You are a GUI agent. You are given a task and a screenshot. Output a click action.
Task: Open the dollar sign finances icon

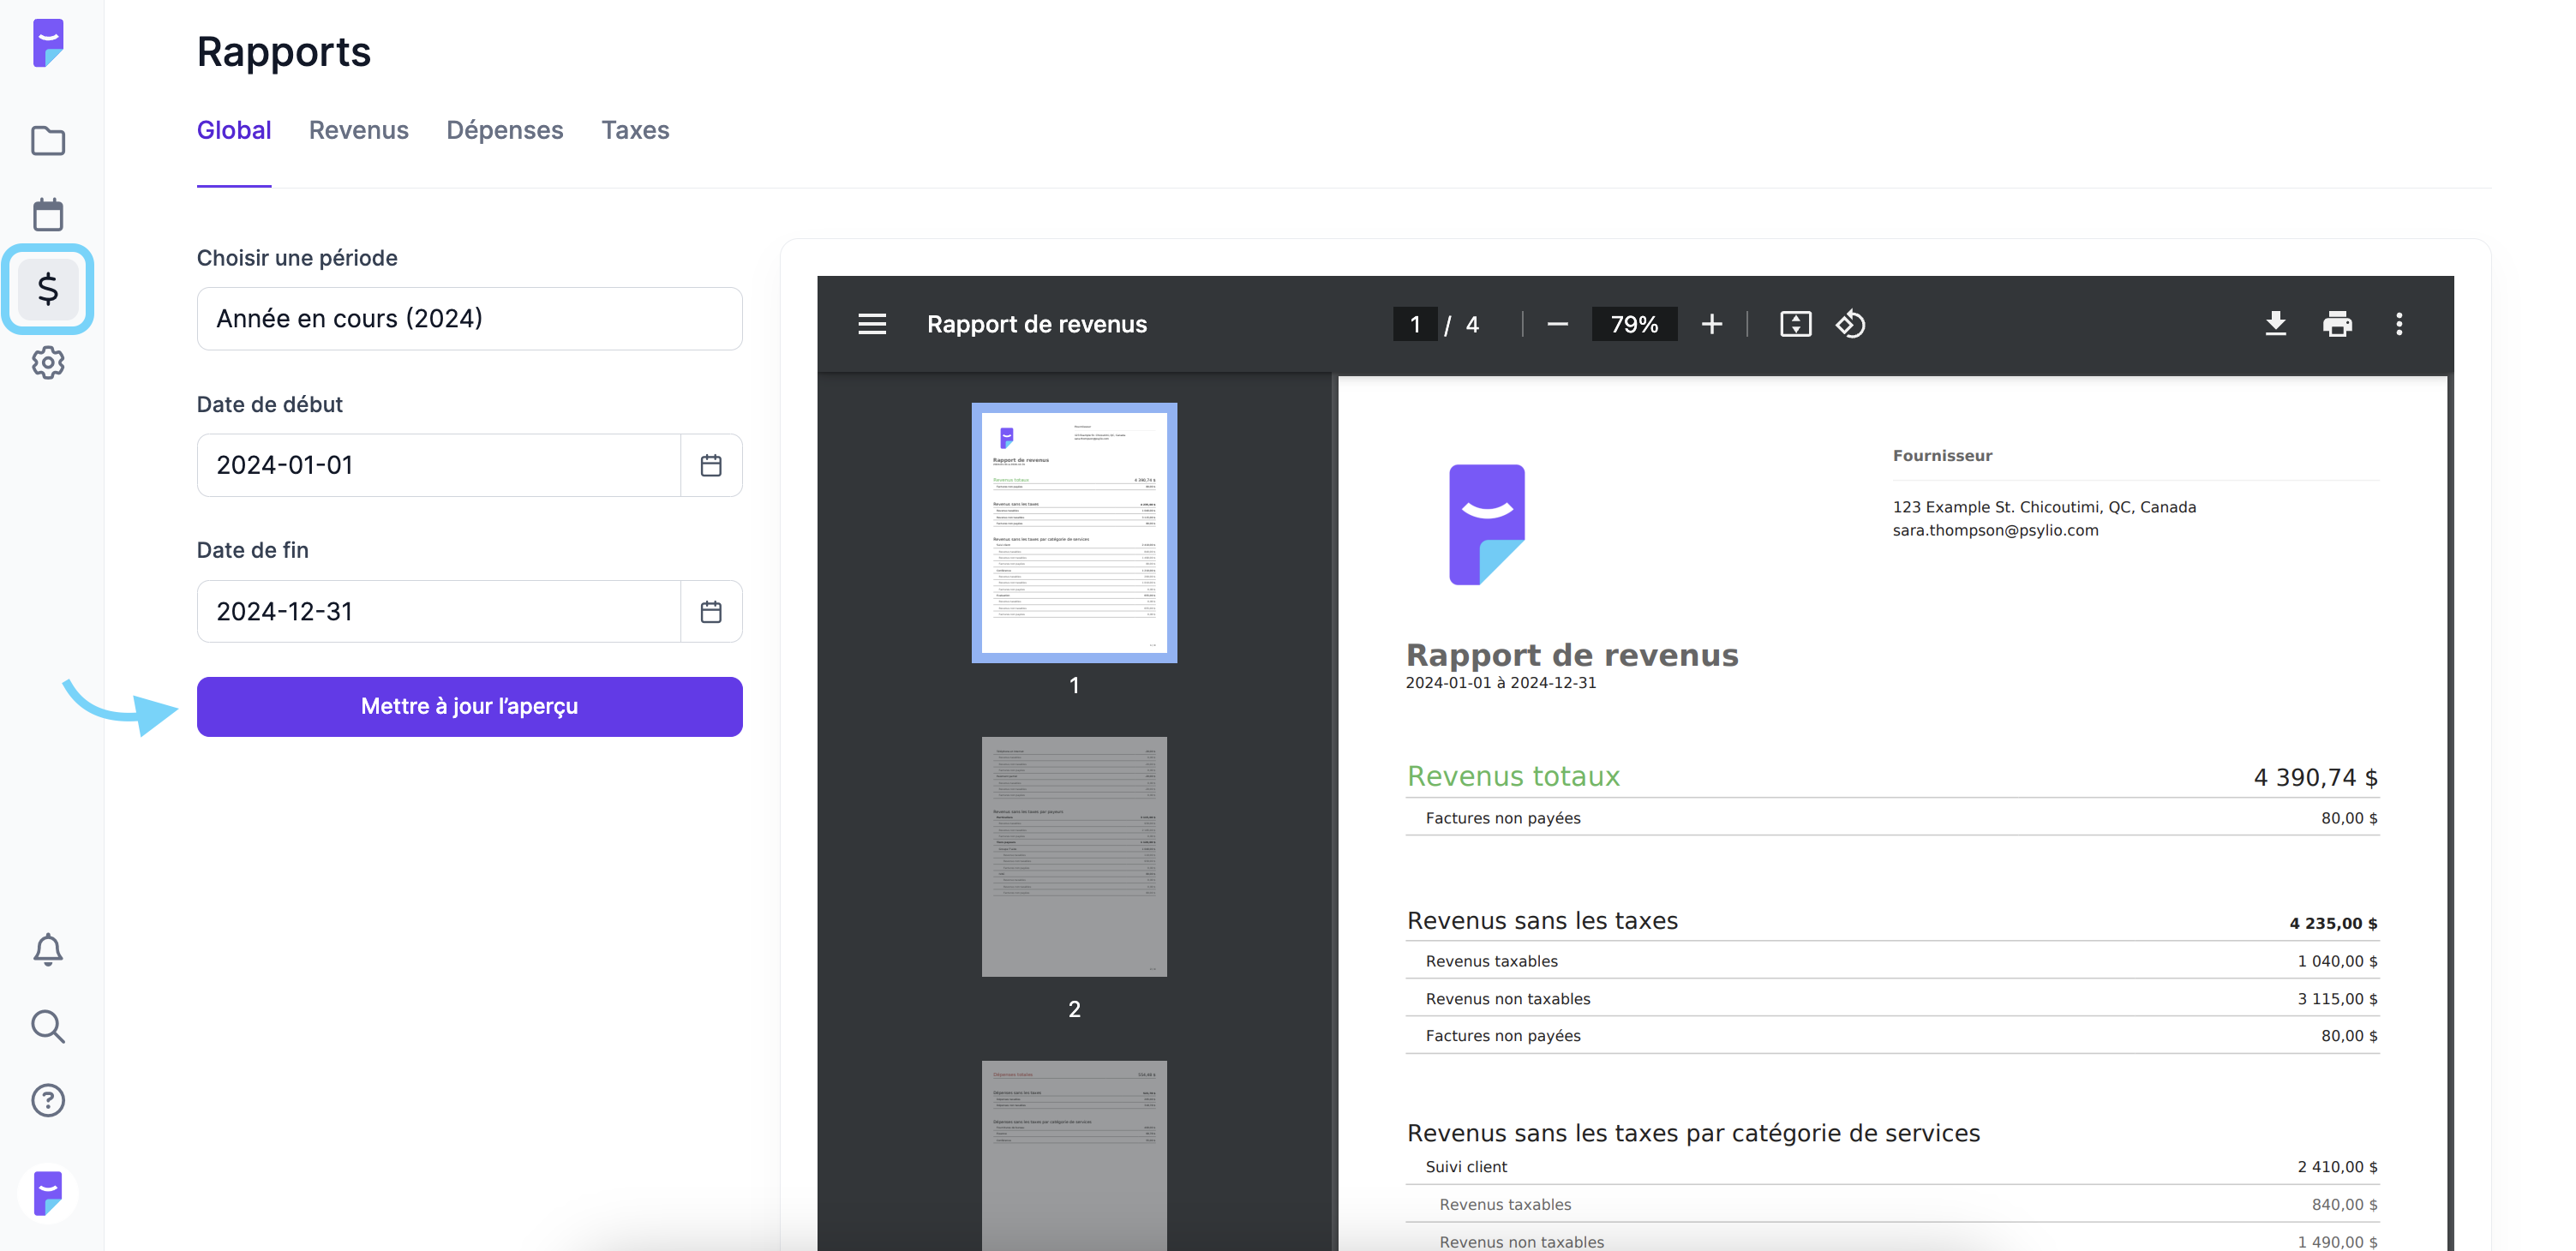(48, 289)
